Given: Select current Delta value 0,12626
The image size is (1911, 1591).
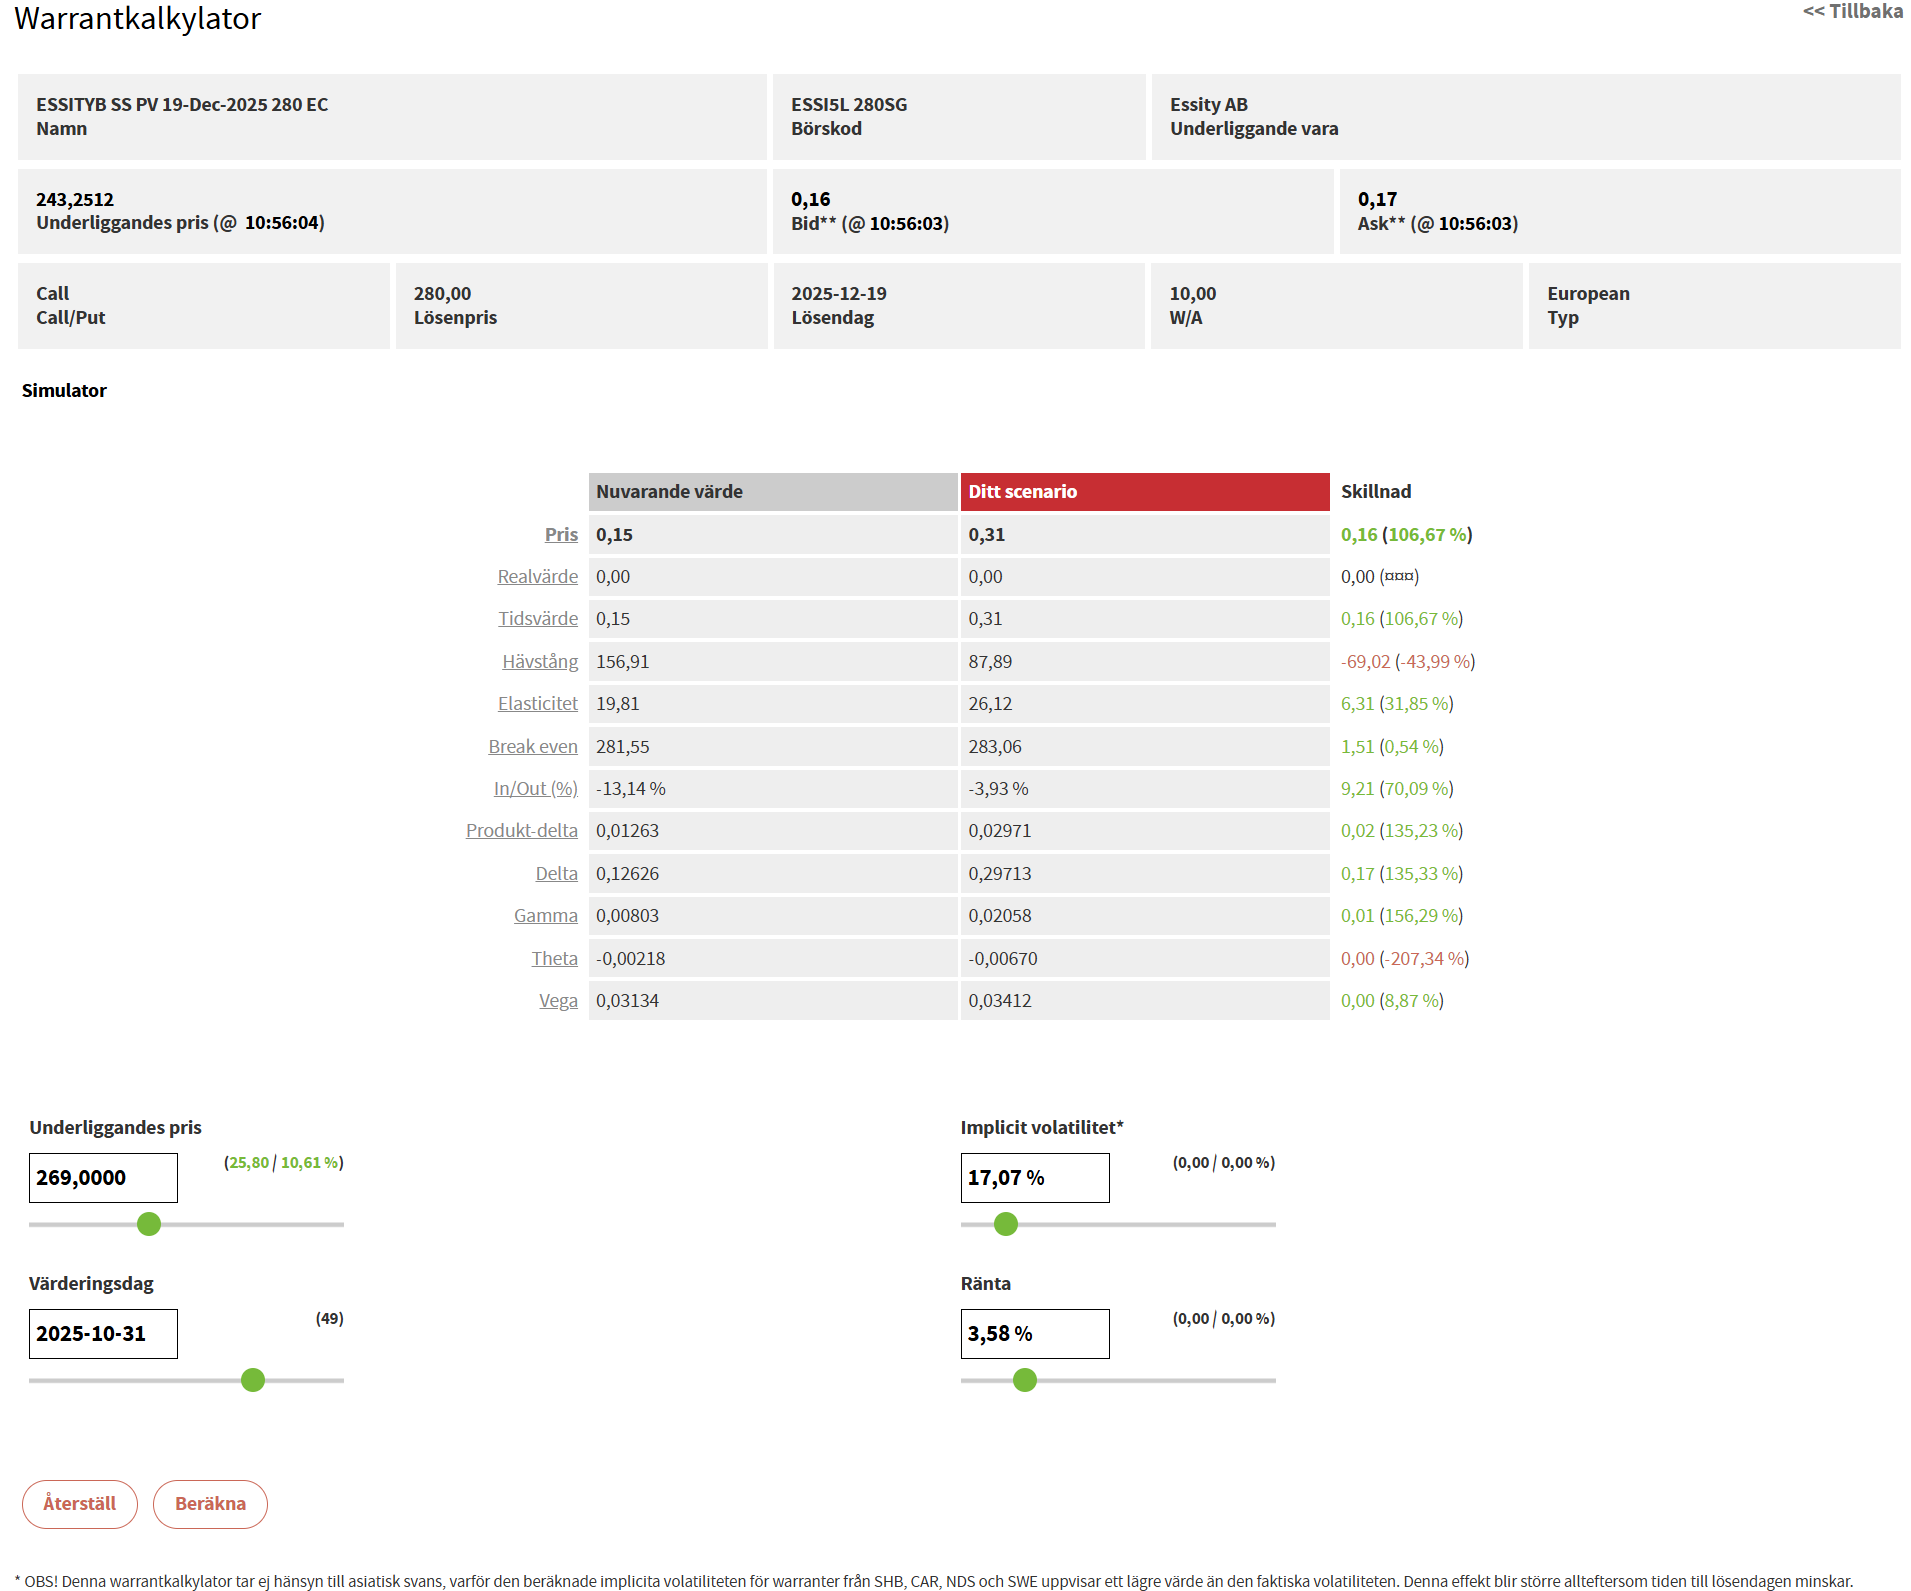Looking at the screenshot, I should tap(627, 873).
